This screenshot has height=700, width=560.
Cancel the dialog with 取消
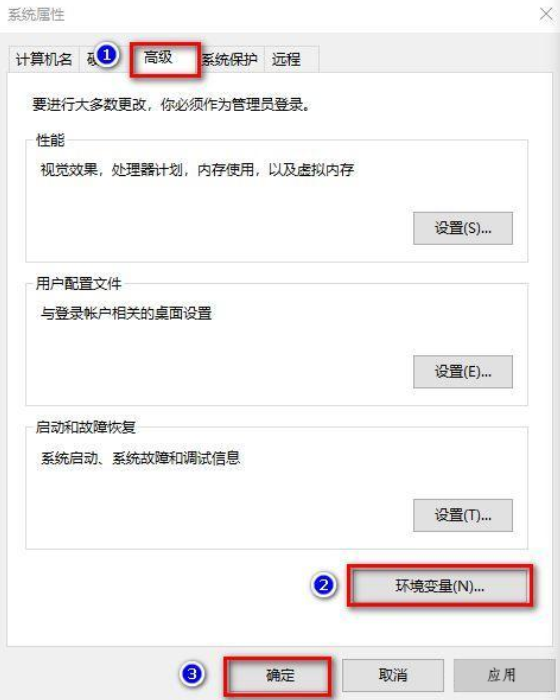393,675
